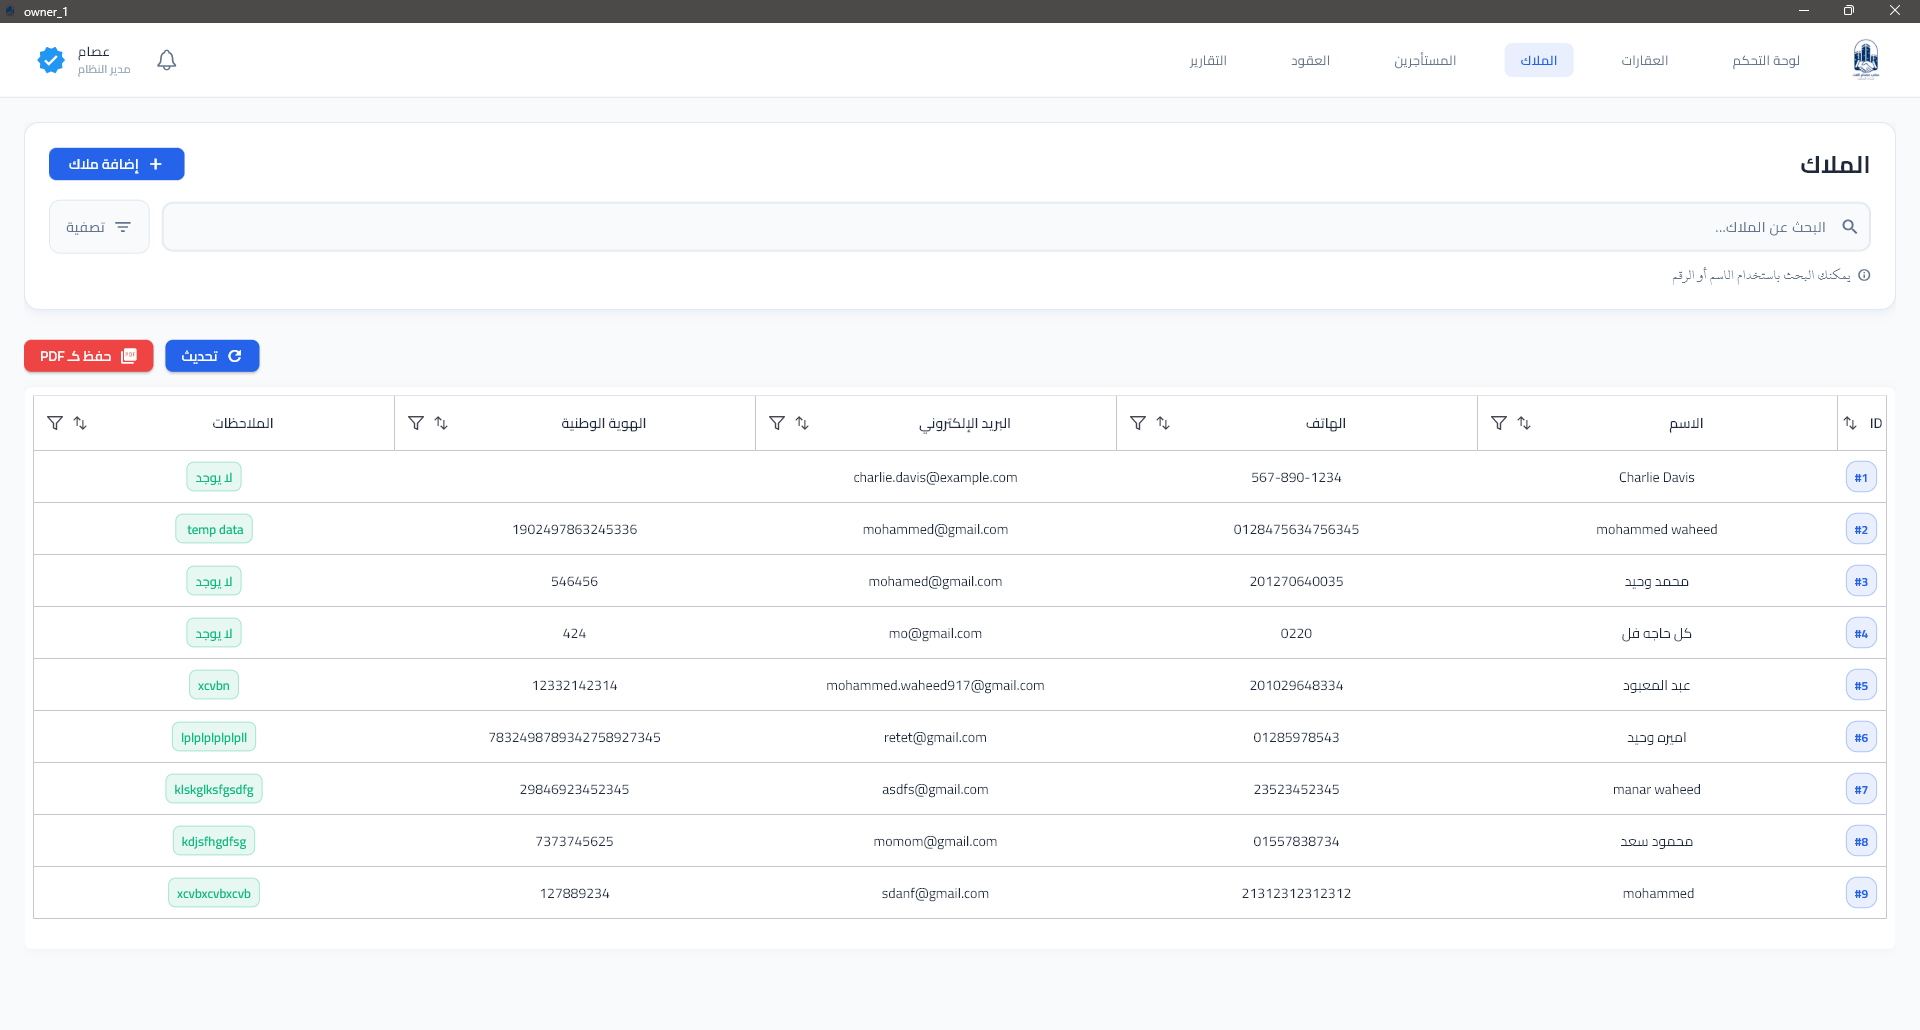Click the search magnifier icon
Viewport: 1920px width, 1030px height.
1850,227
